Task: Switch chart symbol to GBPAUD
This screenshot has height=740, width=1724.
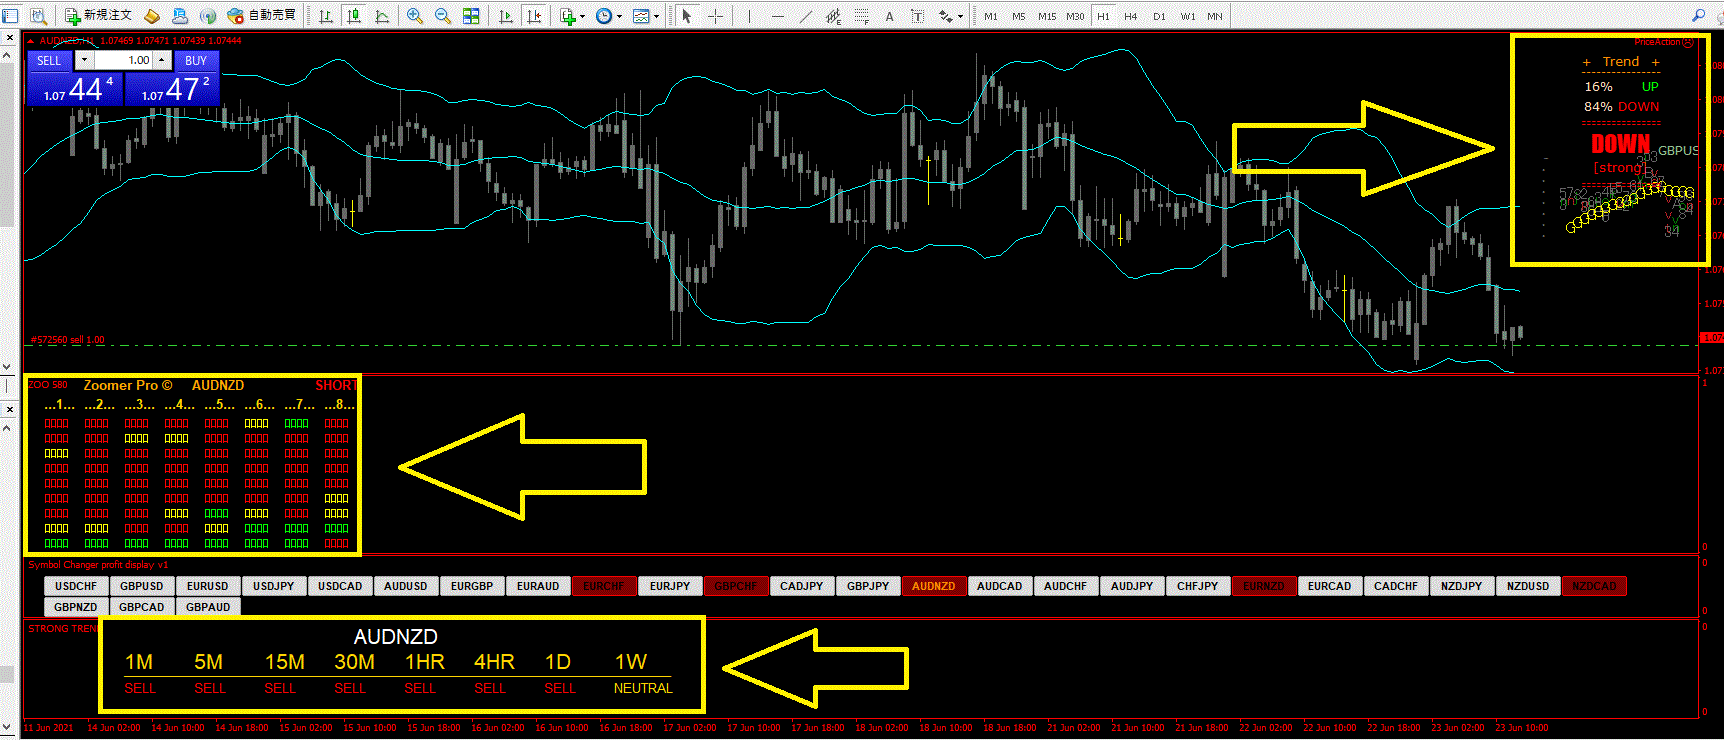Action: (208, 607)
